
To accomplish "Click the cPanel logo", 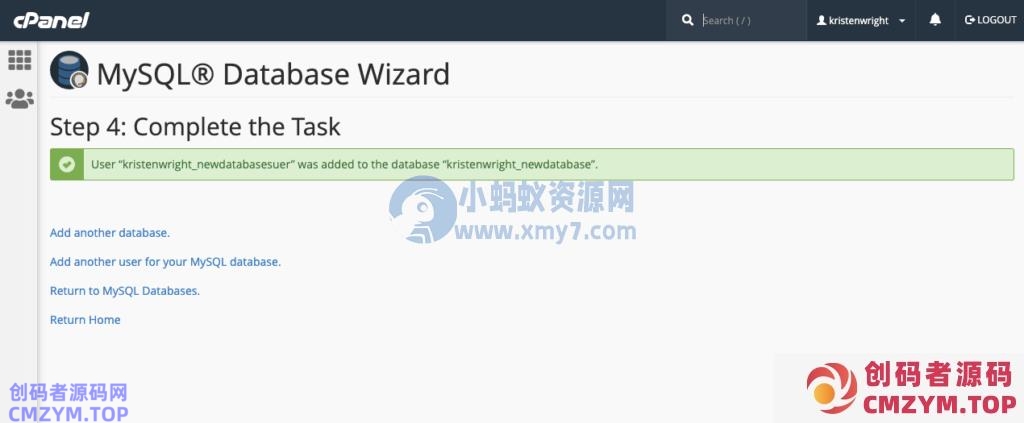I will [51, 20].
